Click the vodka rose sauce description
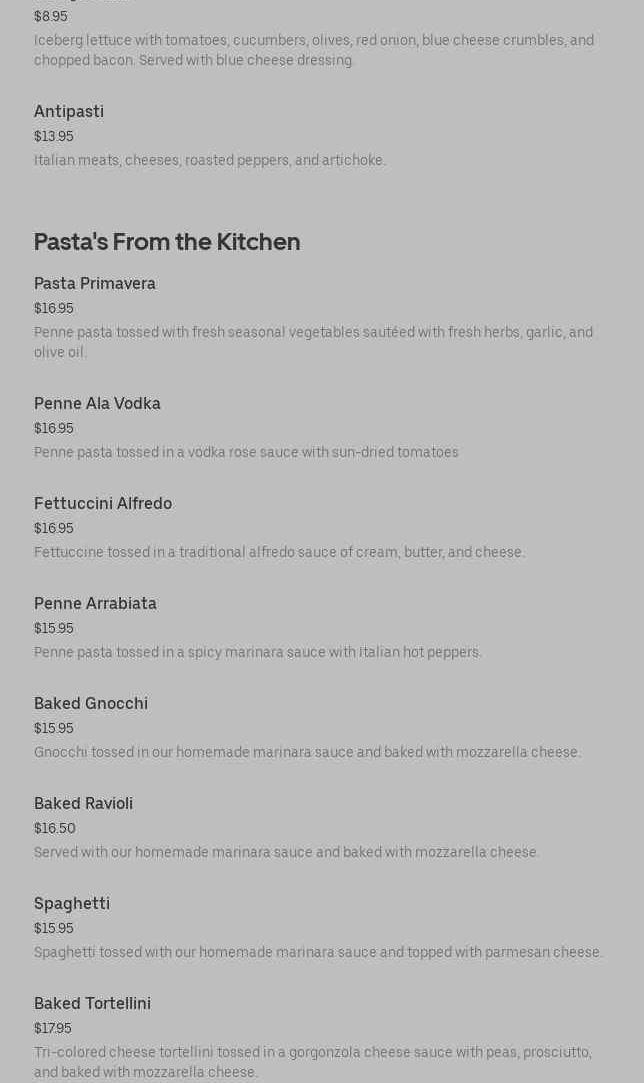 (246, 453)
